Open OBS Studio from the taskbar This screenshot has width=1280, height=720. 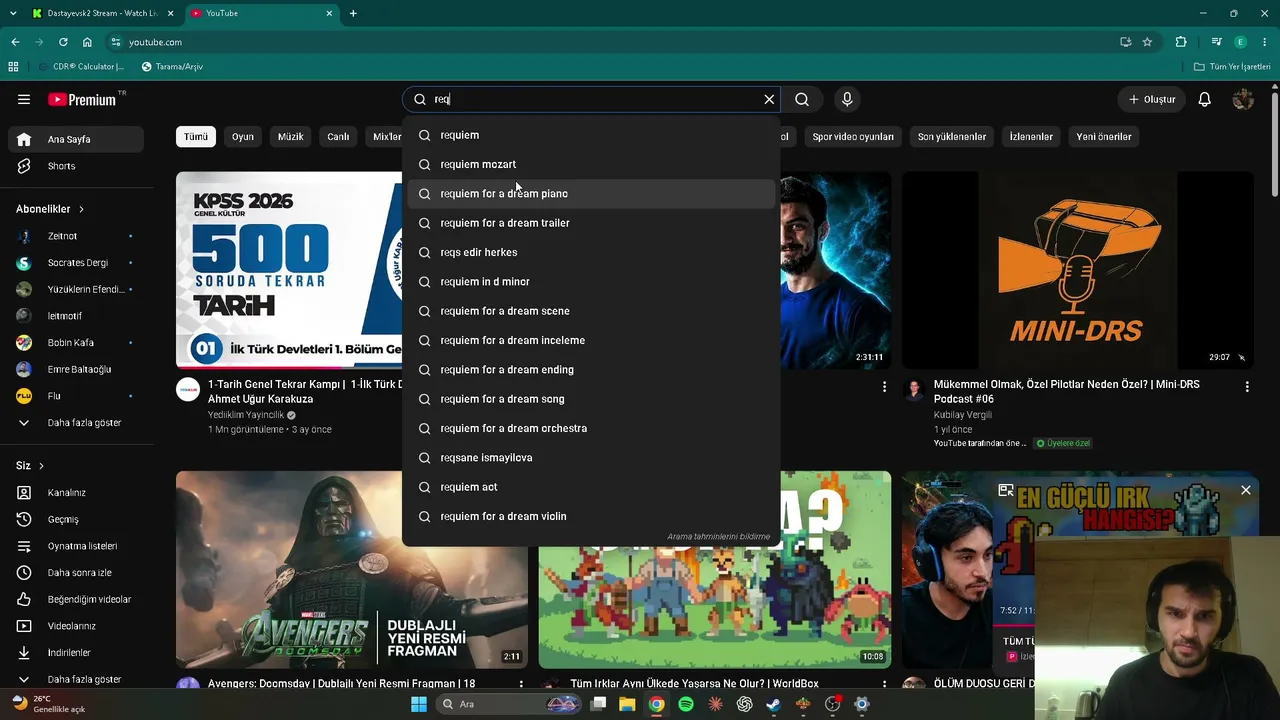(832, 704)
